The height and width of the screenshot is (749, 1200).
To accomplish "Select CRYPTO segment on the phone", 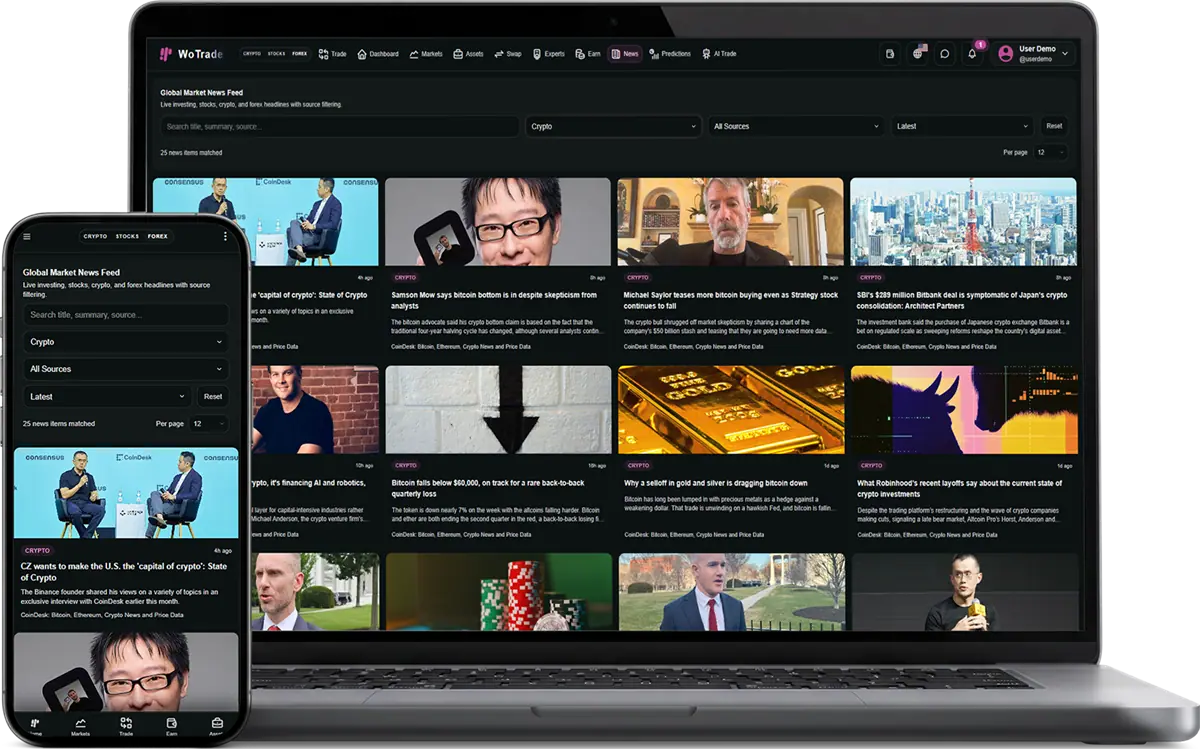I will point(95,237).
